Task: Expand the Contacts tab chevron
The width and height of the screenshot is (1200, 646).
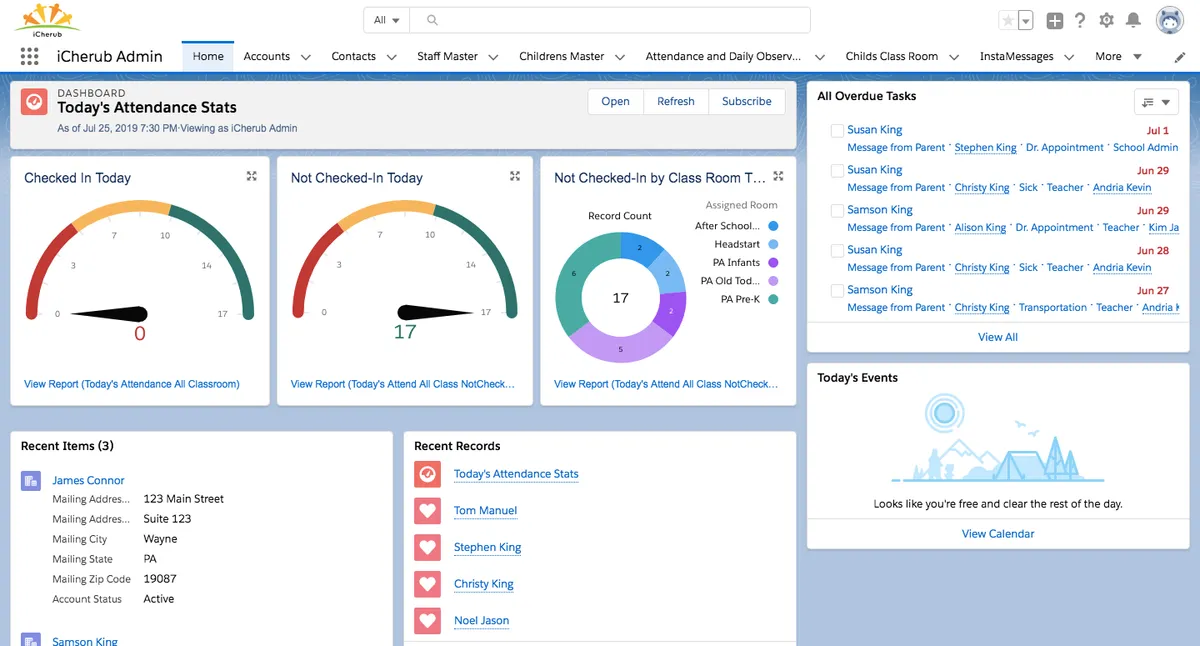Action: pos(392,57)
